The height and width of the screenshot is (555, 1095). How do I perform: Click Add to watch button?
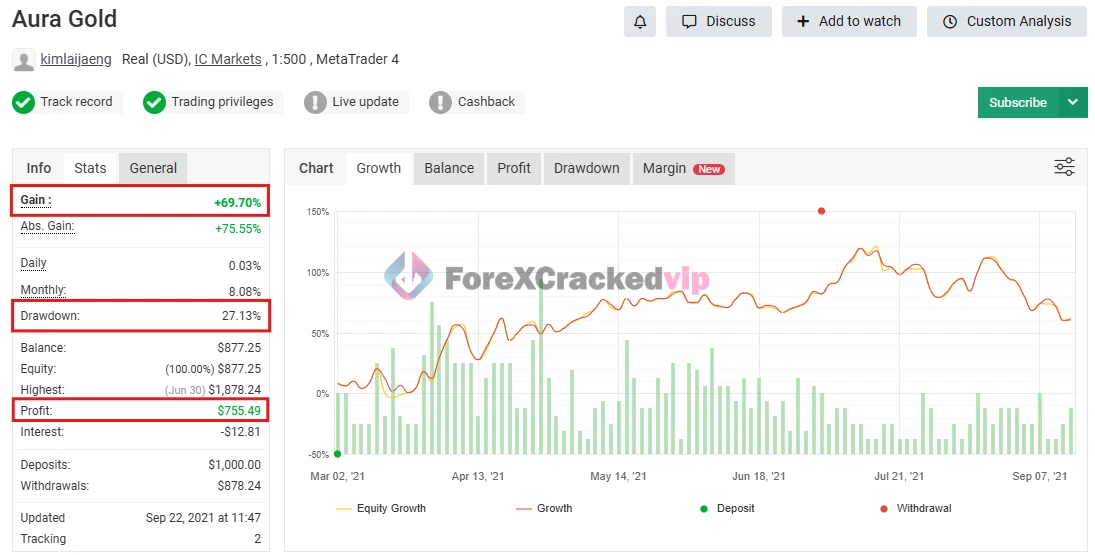[x=849, y=22]
